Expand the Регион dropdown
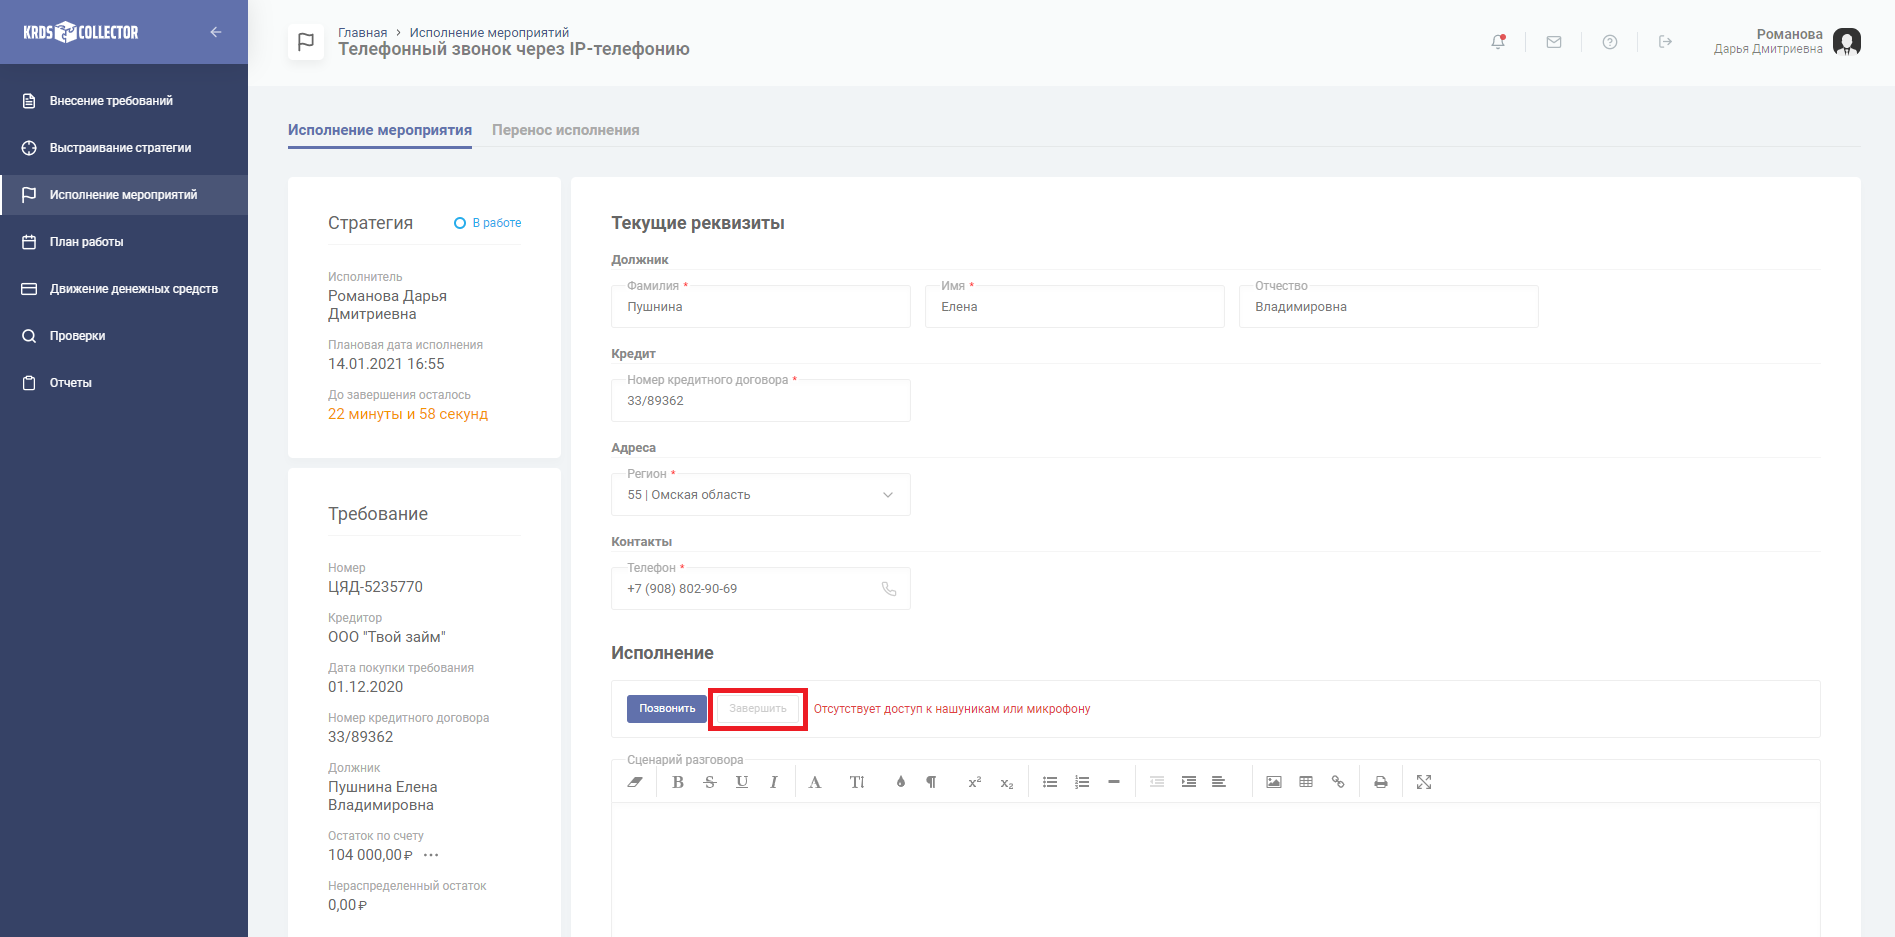The height and width of the screenshot is (937, 1895). tap(887, 495)
